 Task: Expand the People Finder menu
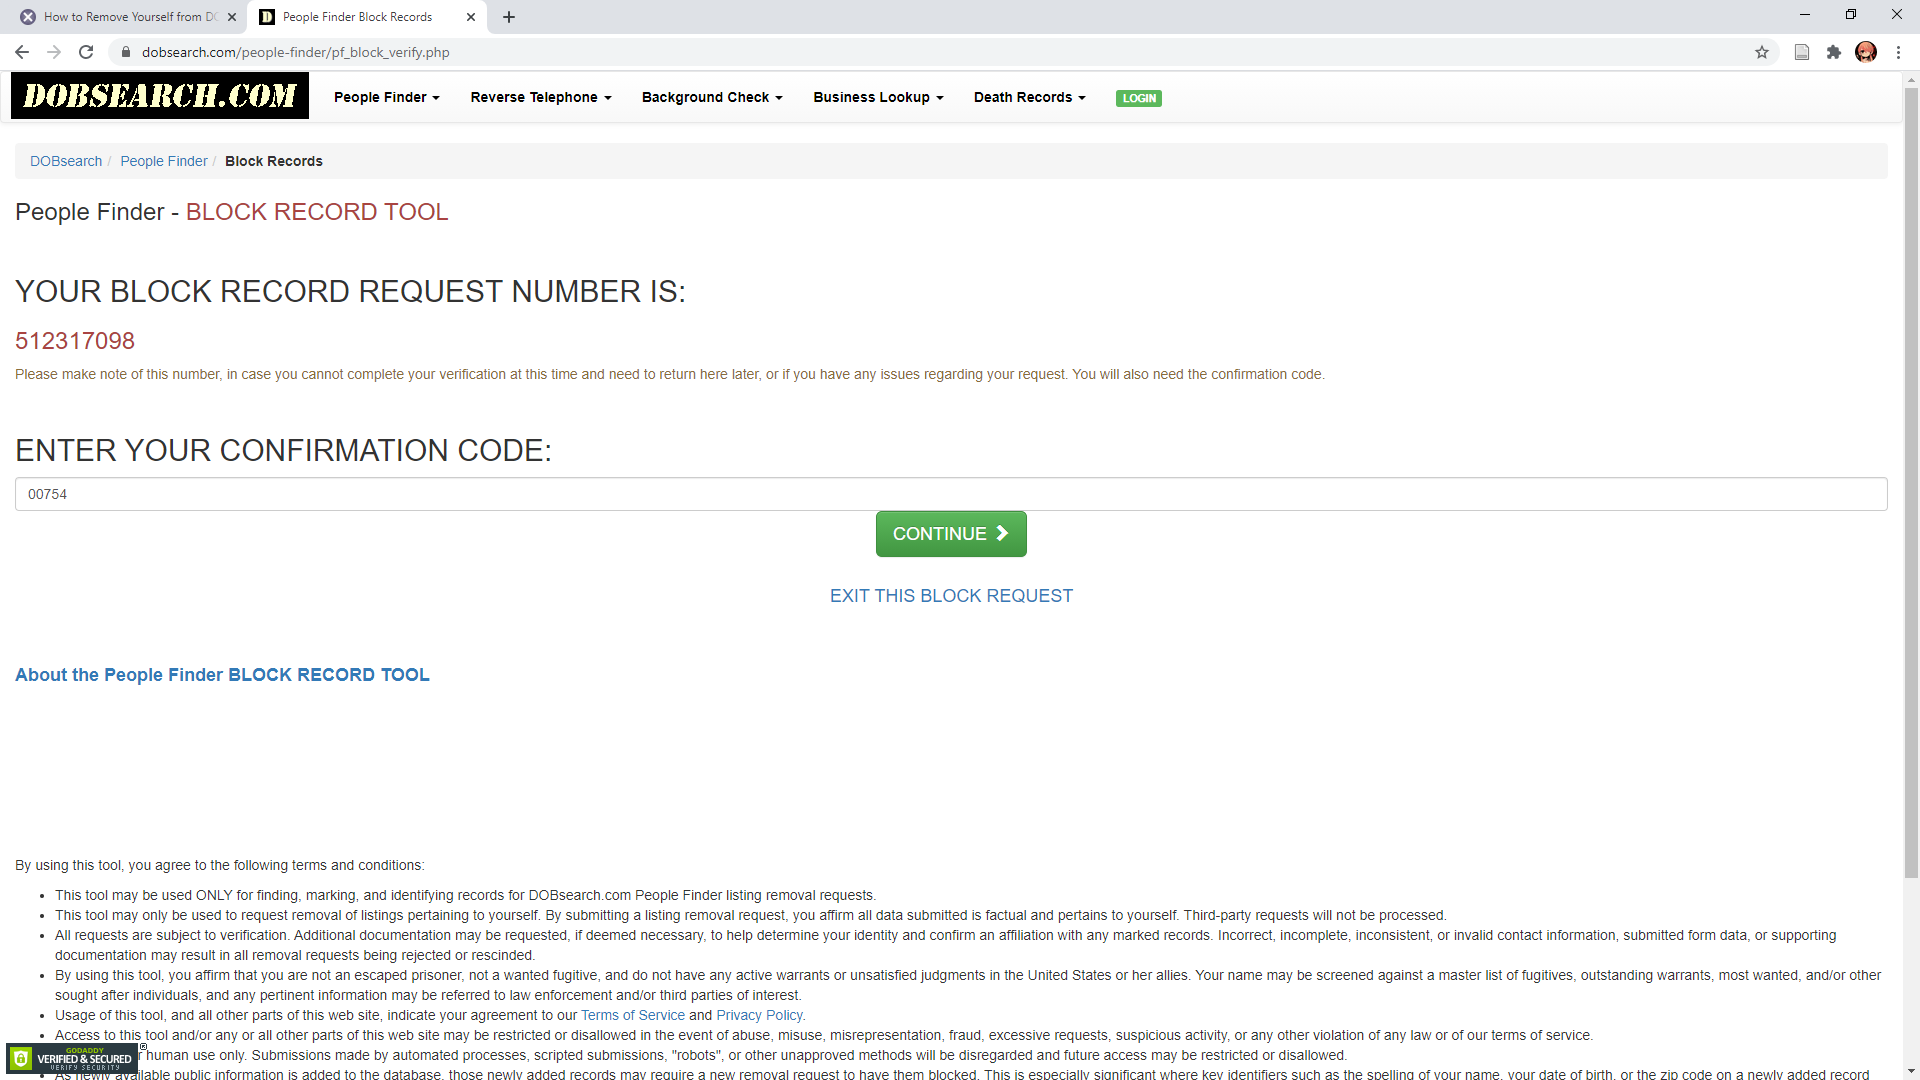387,97
